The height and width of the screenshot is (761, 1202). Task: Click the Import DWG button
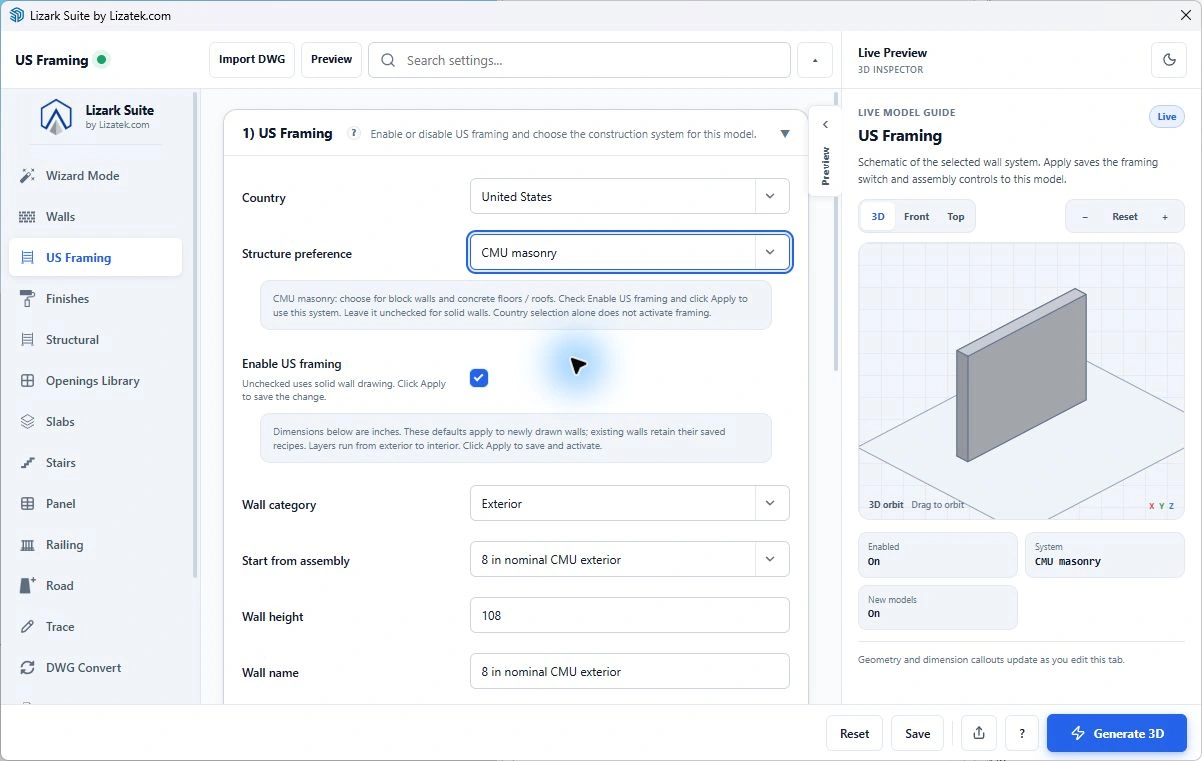pos(252,60)
